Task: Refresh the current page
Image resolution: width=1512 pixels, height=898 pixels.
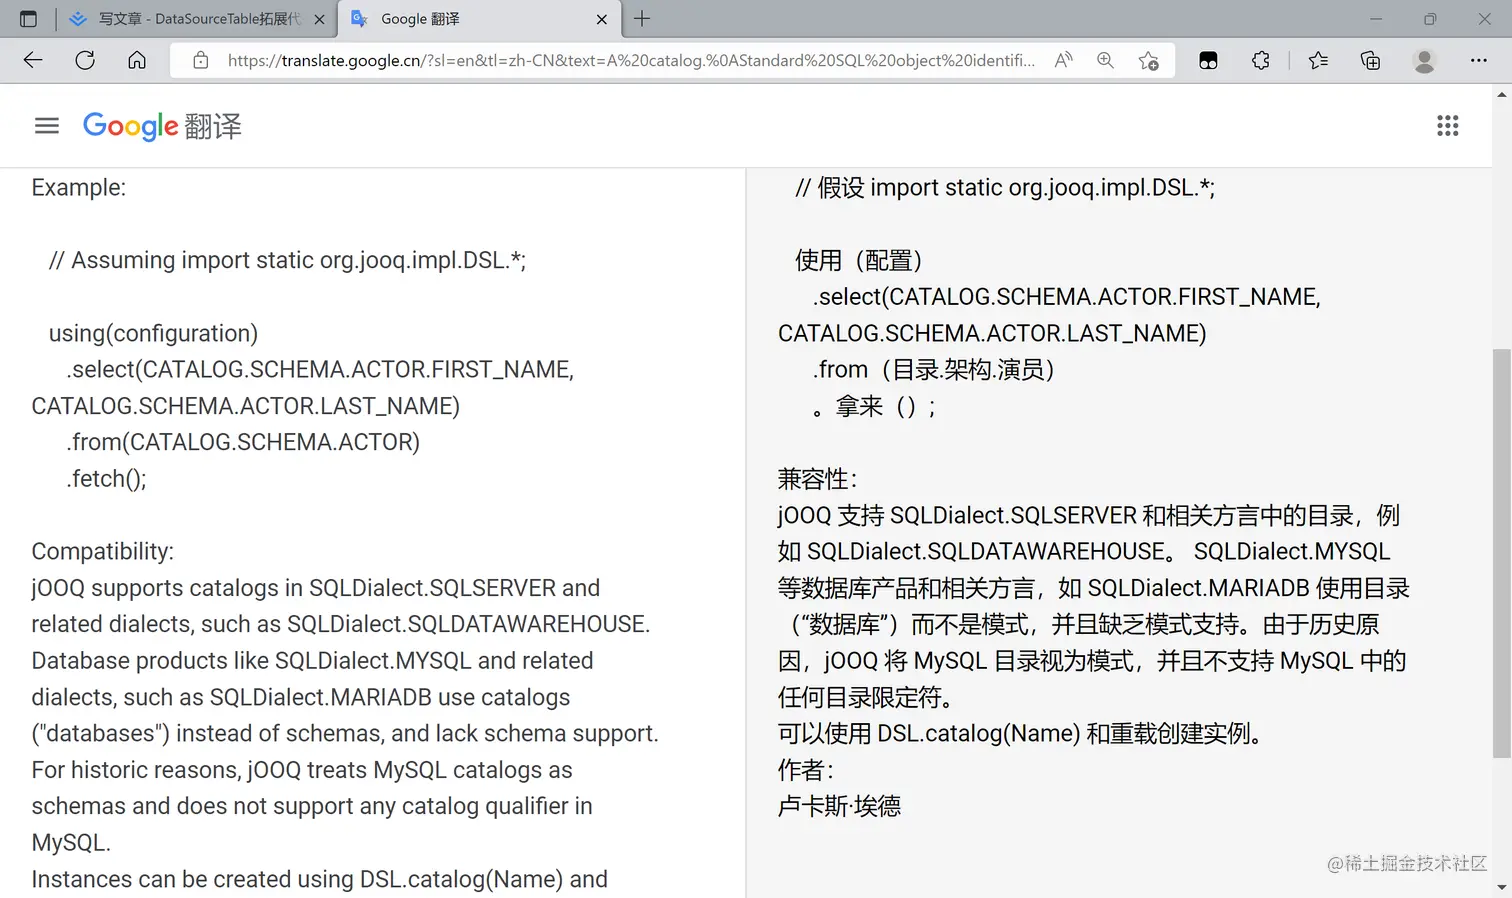Action: (85, 60)
